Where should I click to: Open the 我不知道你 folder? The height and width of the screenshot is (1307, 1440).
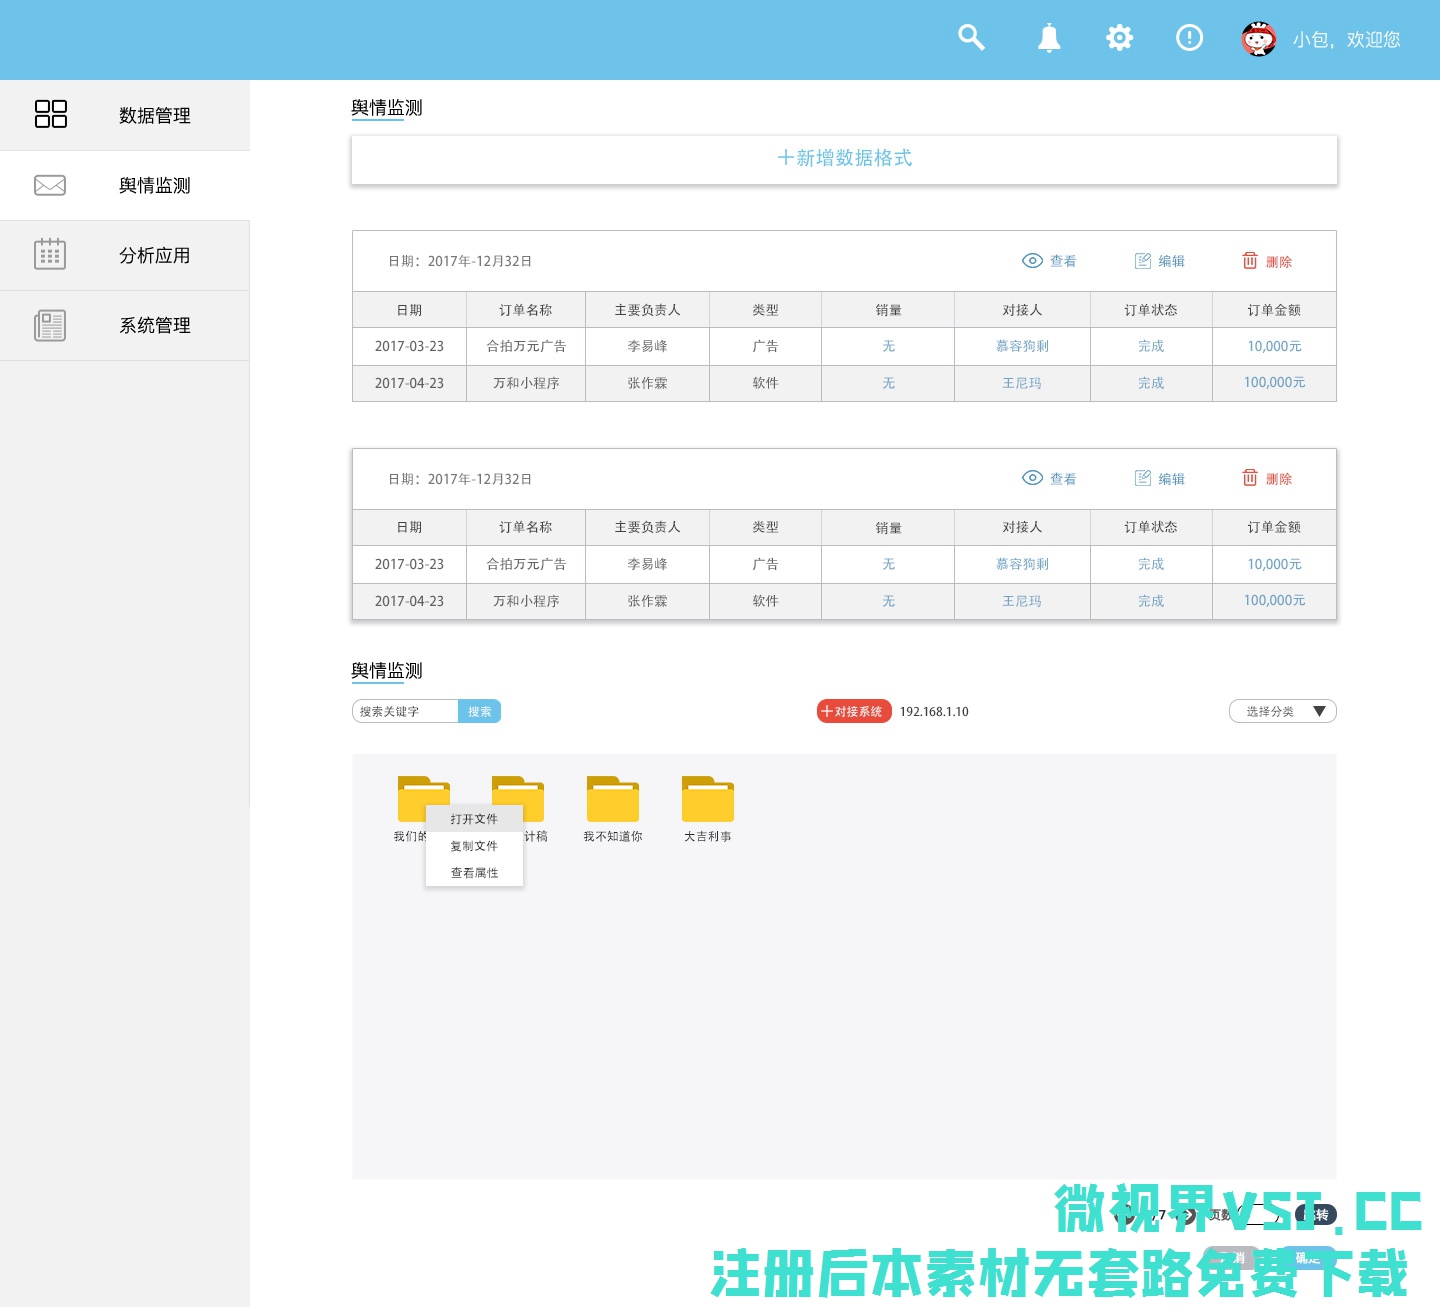tap(613, 800)
